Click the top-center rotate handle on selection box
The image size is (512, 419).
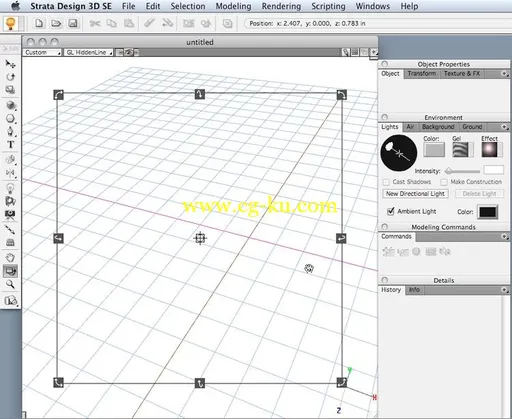coord(200,94)
